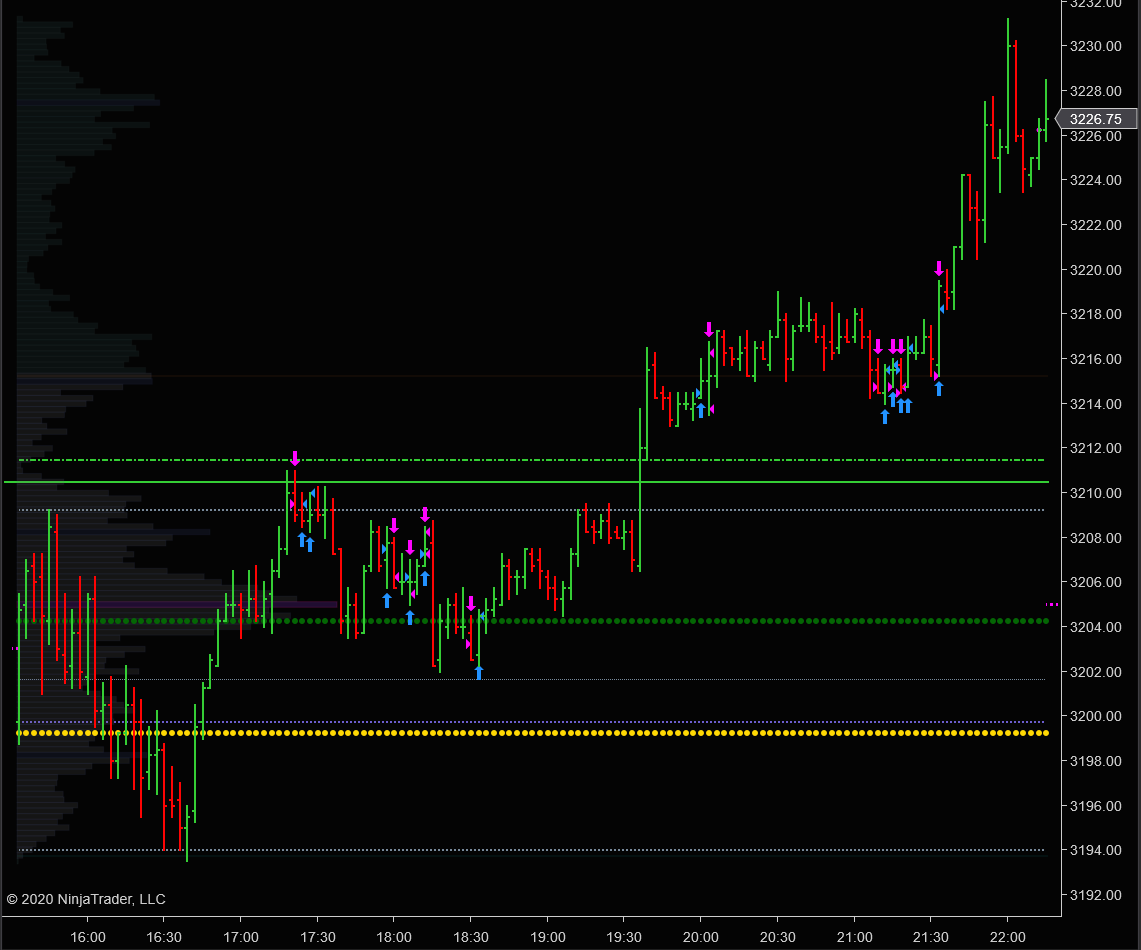Screen dimensions: 1141x950
Task: Select the solid green line near 3210.50
Action: coord(526,482)
